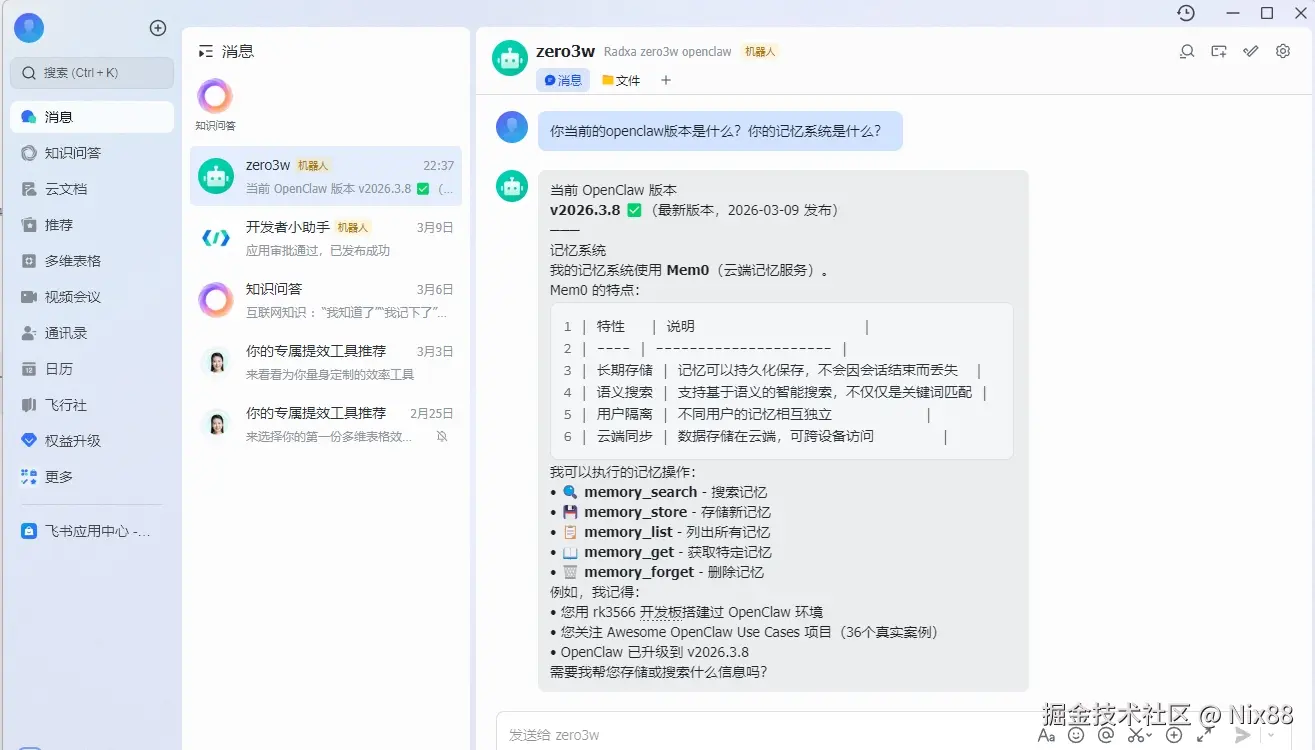1315x750 pixels.
Task: Open 权益升级 in the left sidebar
Action: pyautogui.click(x=92, y=441)
